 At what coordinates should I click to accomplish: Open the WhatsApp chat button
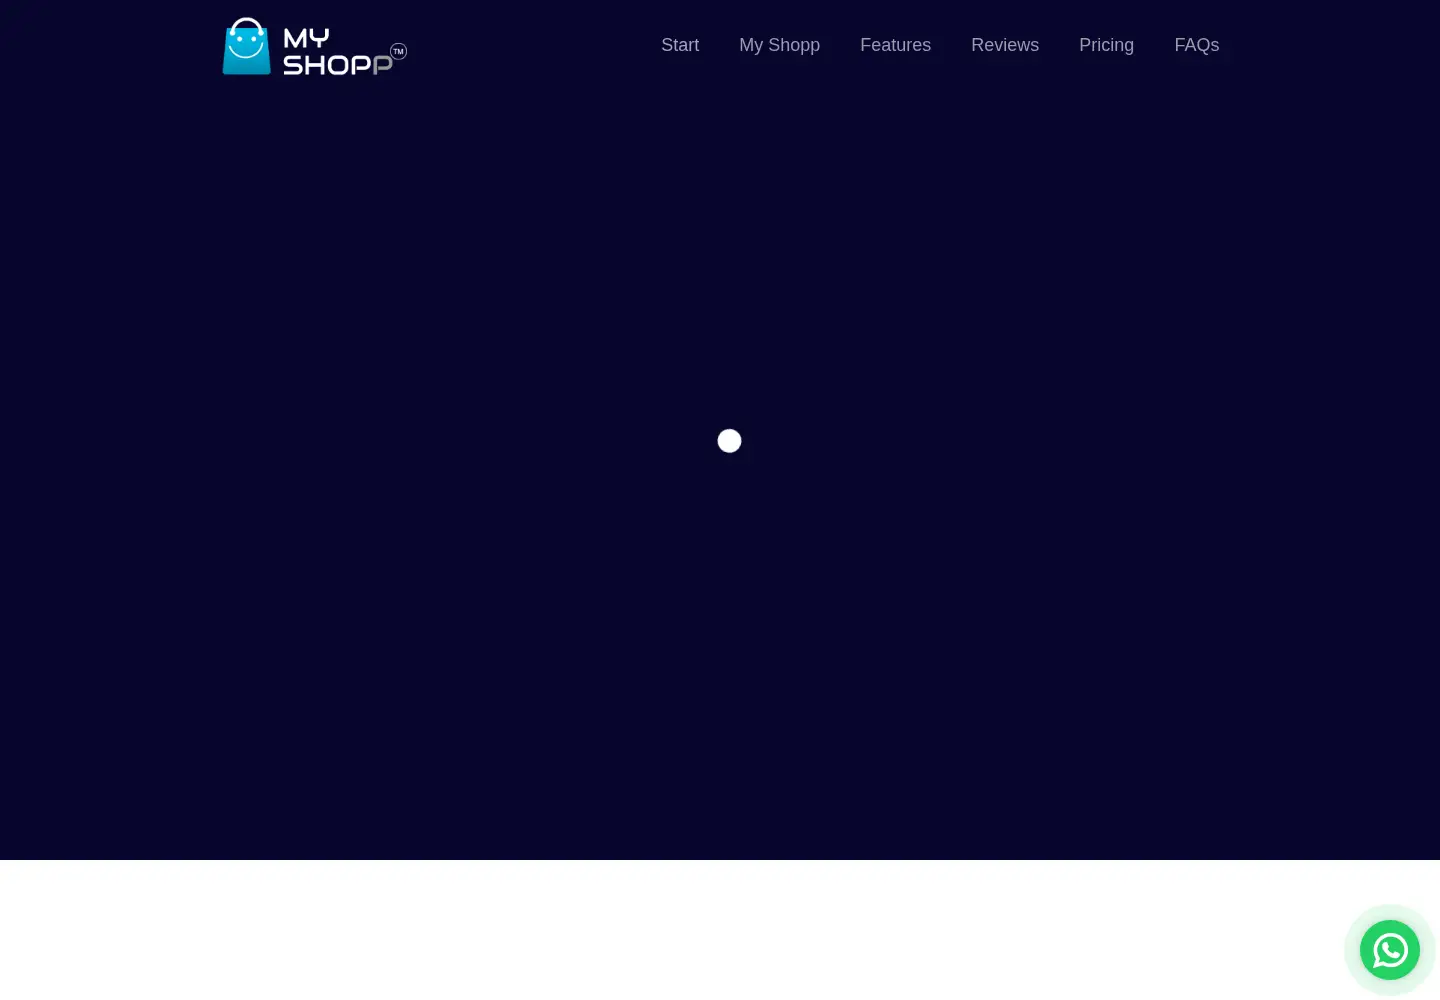(1390, 950)
